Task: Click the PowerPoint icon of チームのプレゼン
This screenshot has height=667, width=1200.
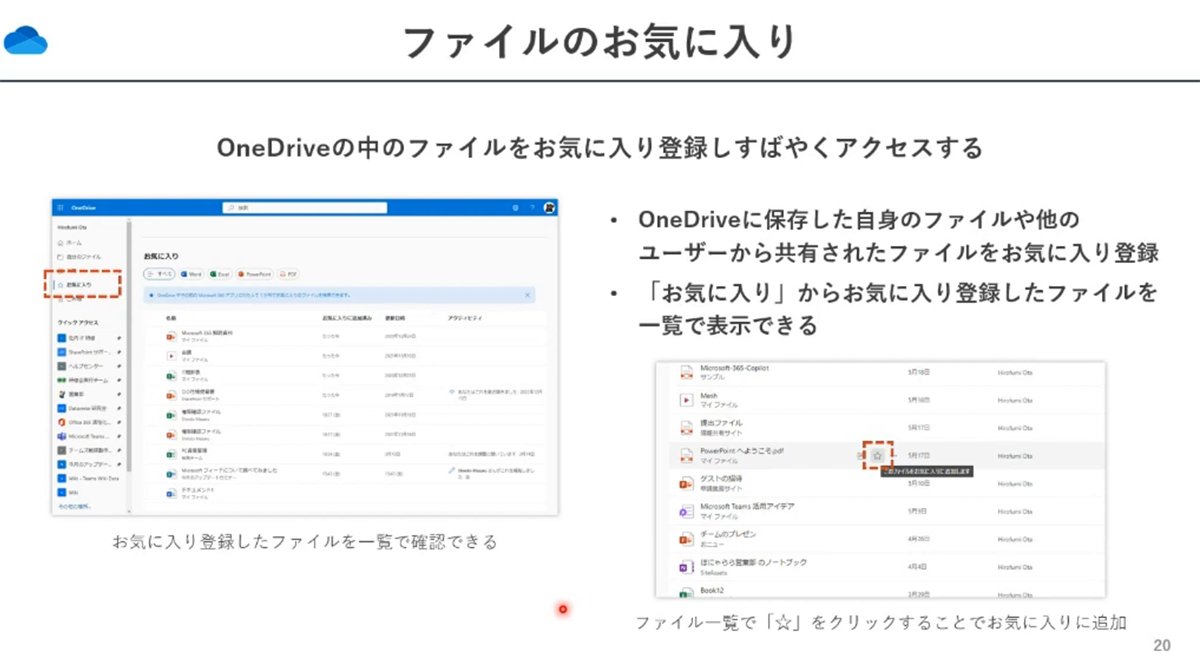Action: [686, 538]
